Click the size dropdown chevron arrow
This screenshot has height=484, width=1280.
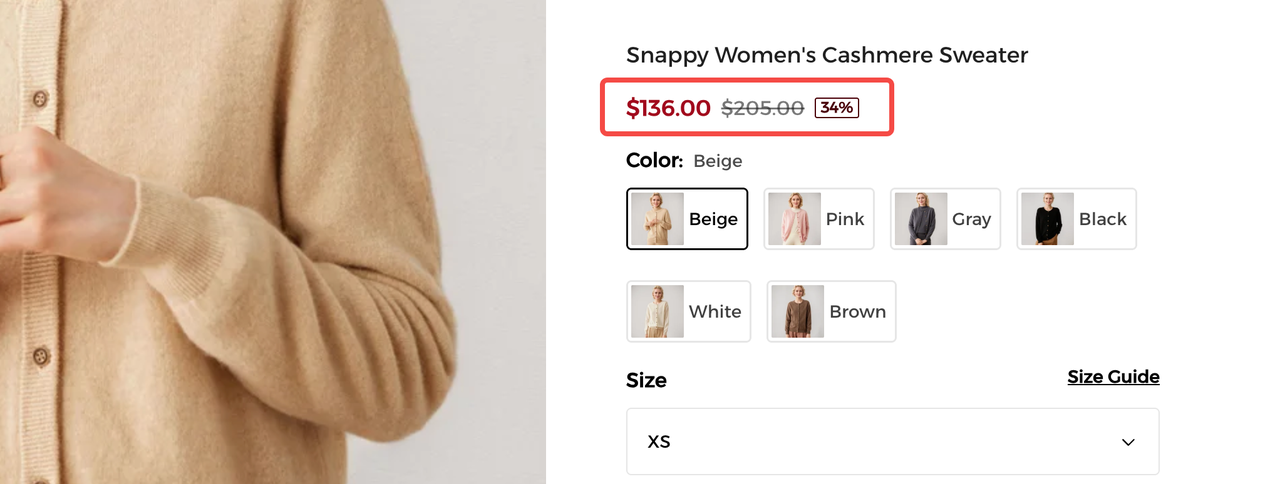tap(1128, 442)
